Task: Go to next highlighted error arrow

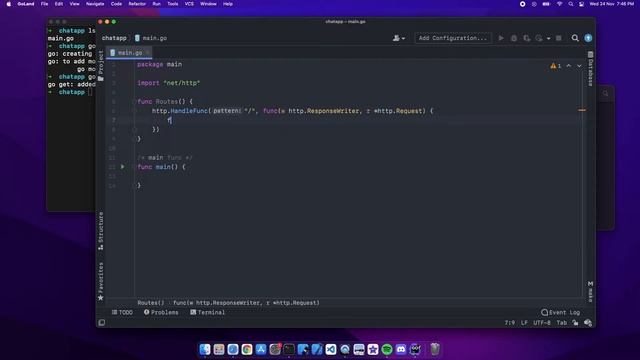Action: click(579, 66)
